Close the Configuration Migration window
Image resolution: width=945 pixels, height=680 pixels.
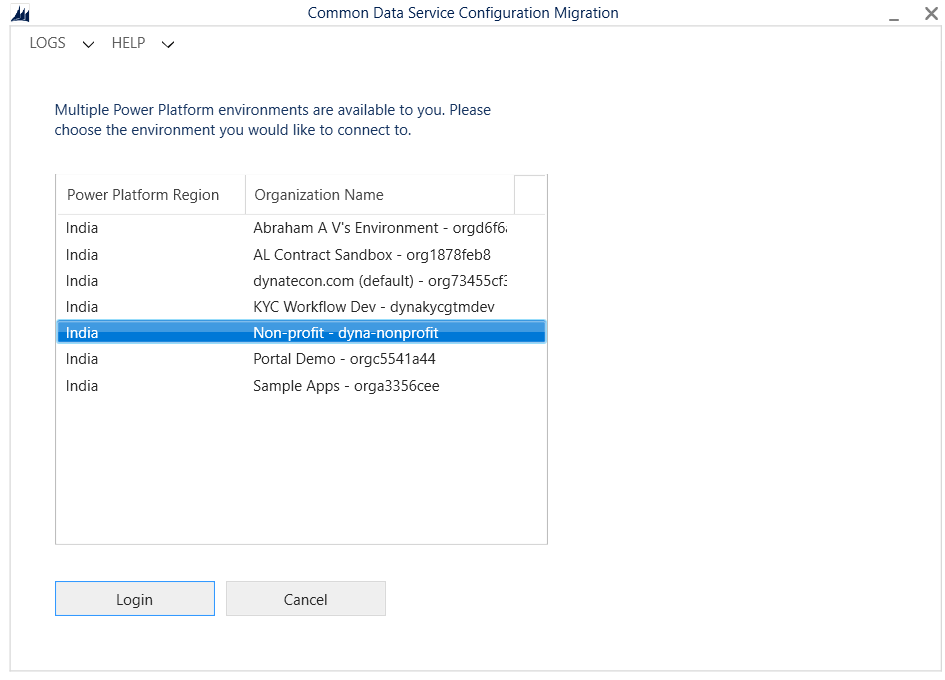[x=930, y=14]
